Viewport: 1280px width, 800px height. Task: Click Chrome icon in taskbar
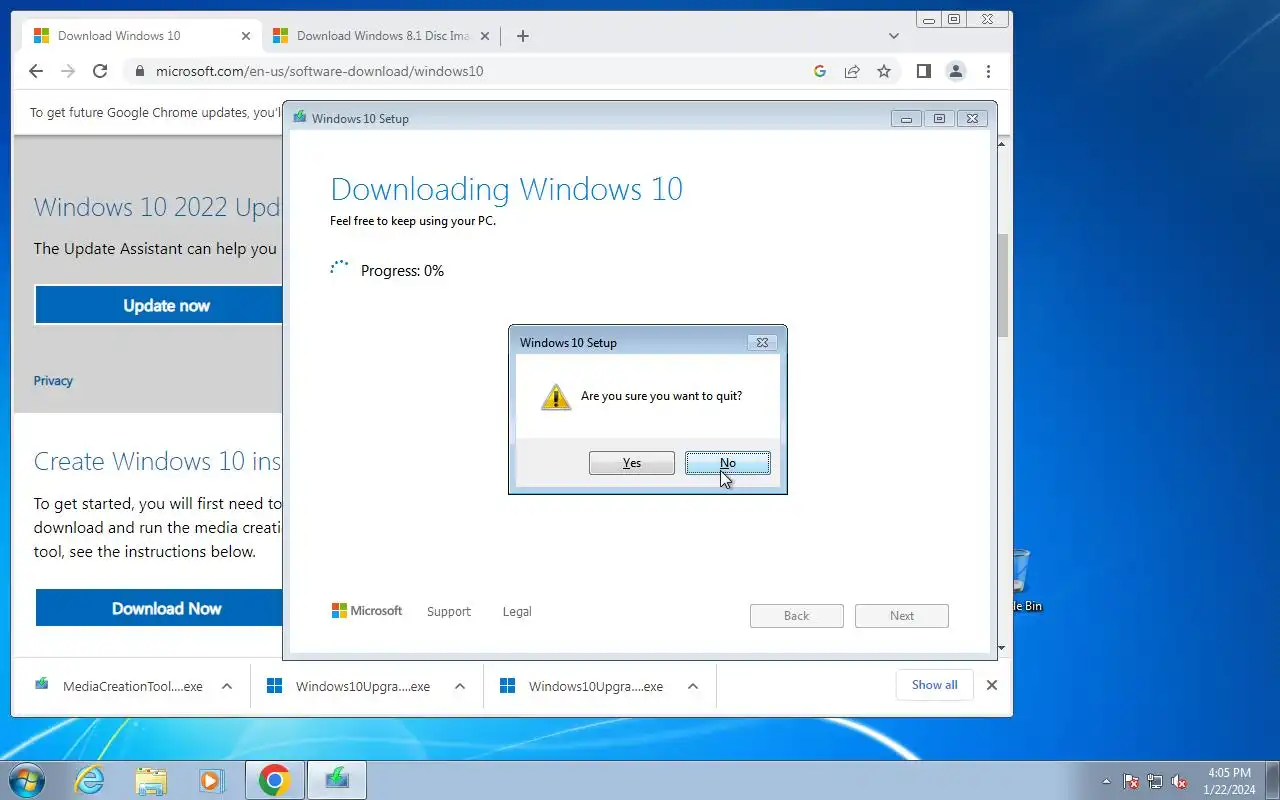275,780
